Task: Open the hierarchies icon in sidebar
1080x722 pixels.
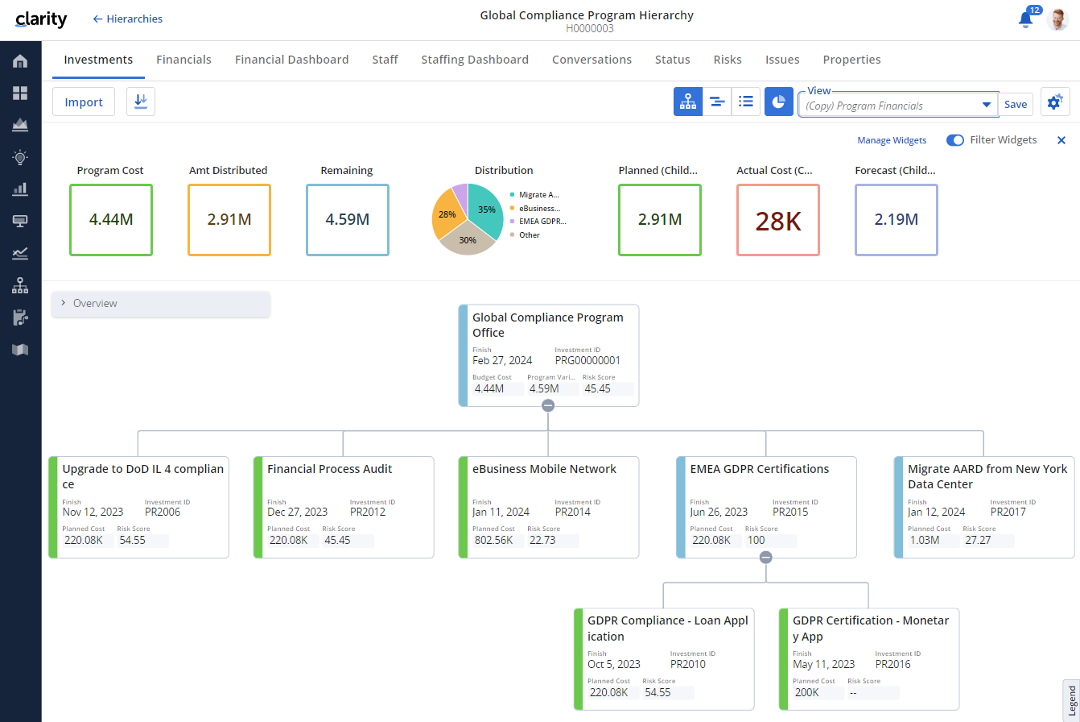Action: pyautogui.click(x=20, y=285)
